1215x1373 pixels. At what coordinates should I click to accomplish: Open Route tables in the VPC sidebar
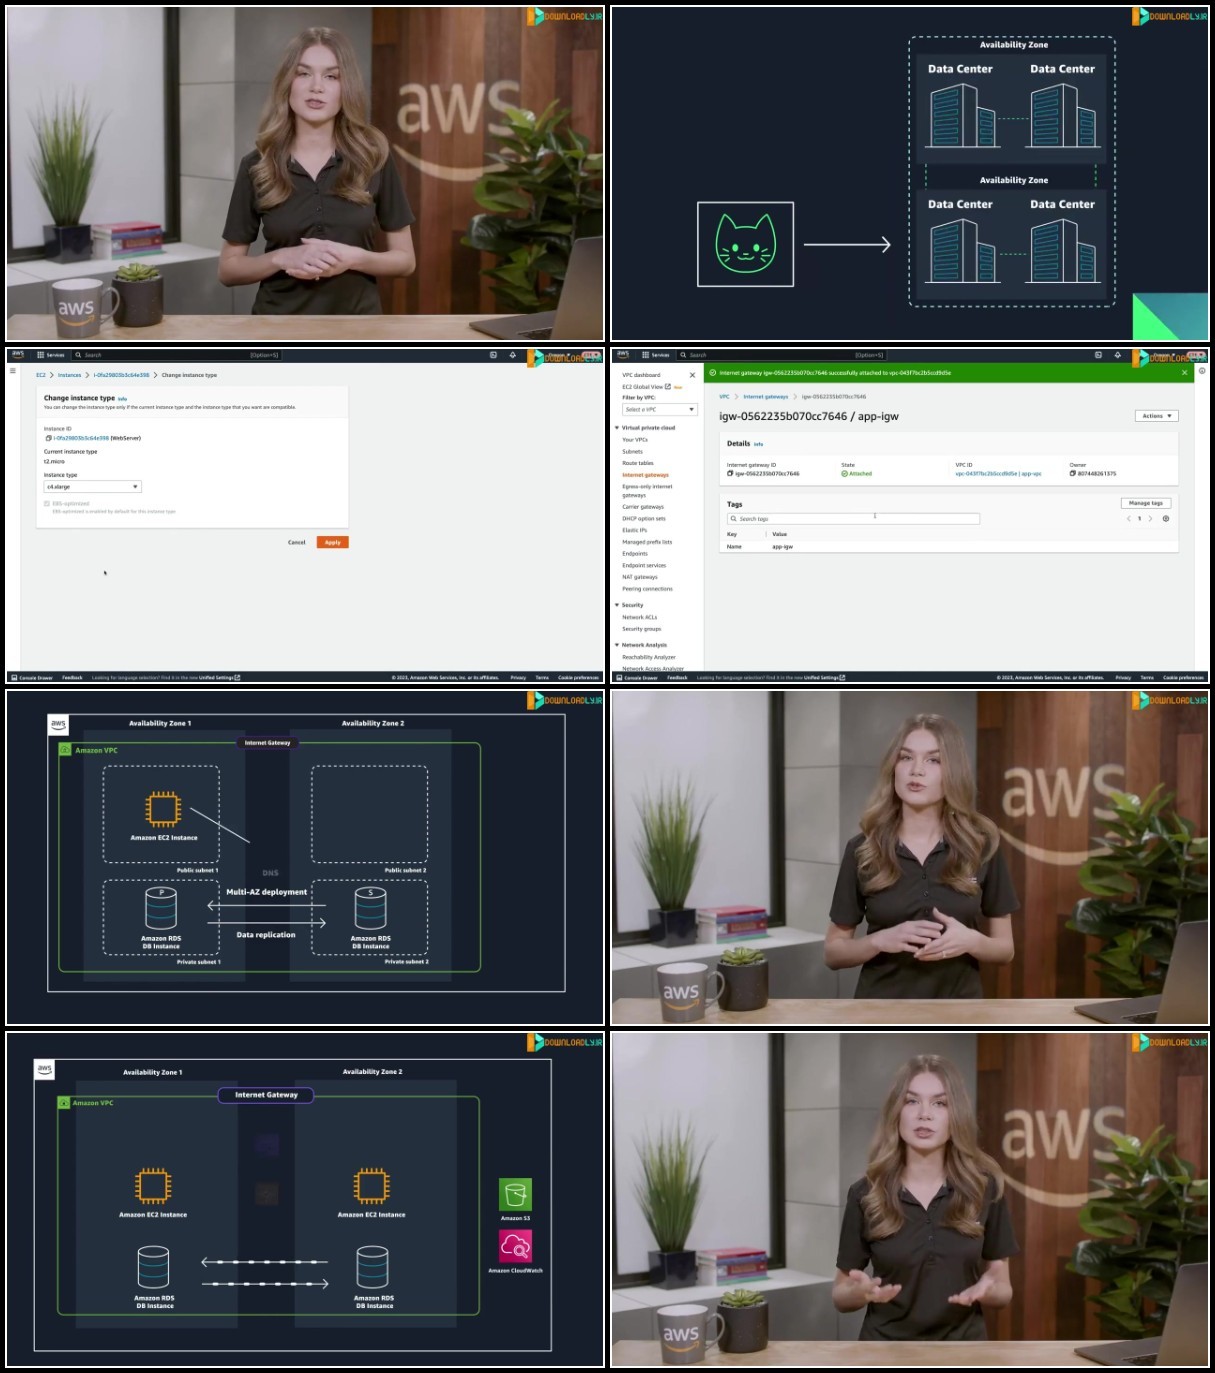638,463
